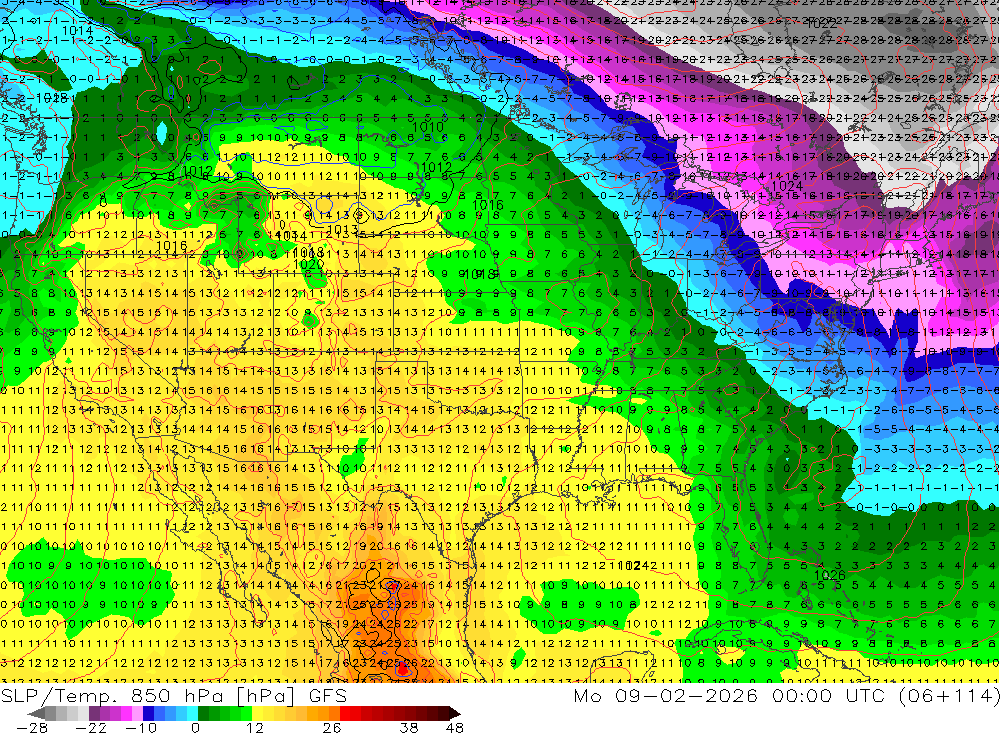1000x733 pixels.
Task: Click the map title 'SLP/Temp. 850 hPa [hPa] GFS'
Action: point(173,695)
